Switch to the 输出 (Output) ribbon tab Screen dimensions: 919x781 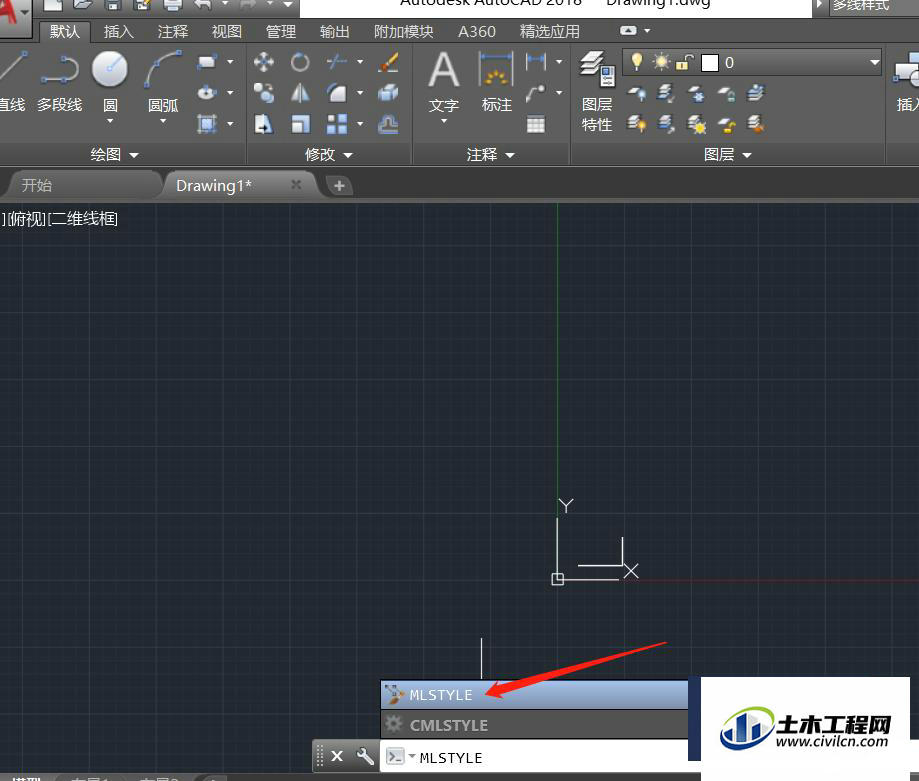click(334, 32)
